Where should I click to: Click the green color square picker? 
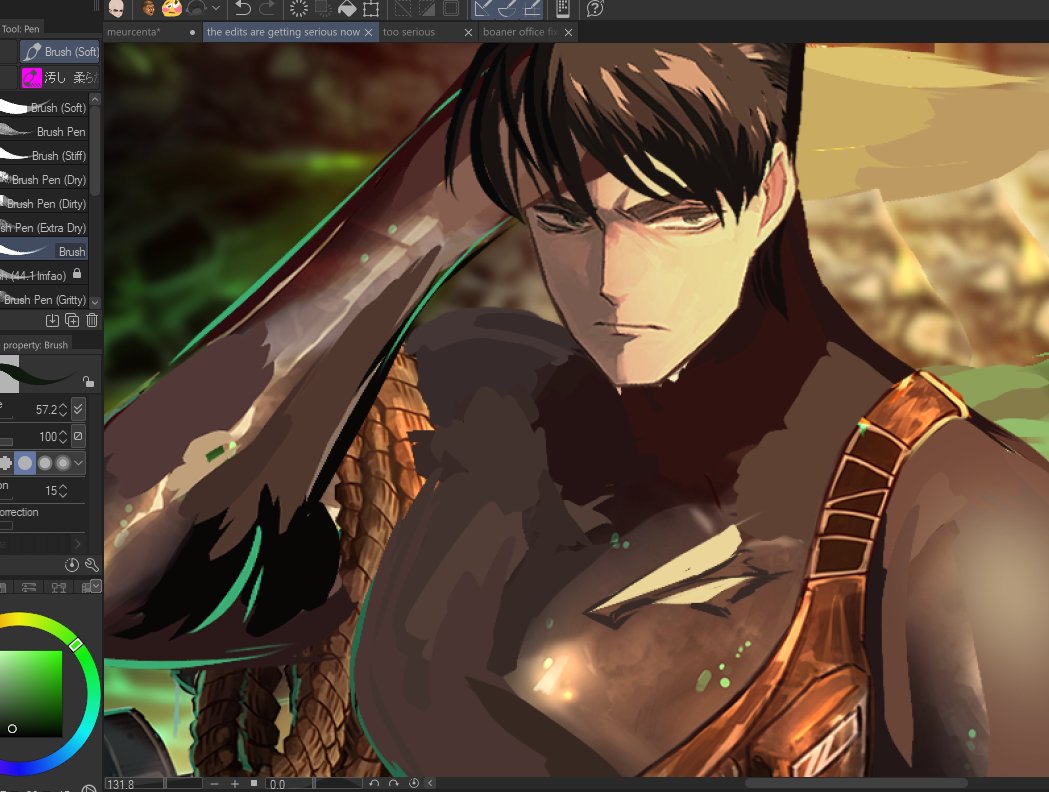(31, 694)
